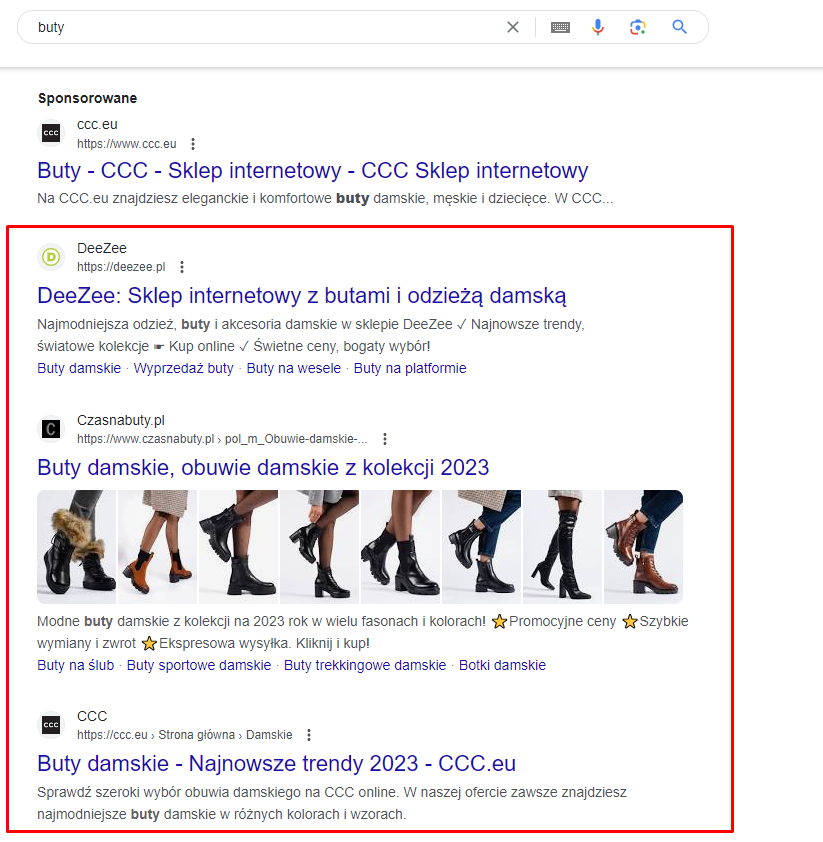823x842 pixels.
Task: Open the 'Buty na ślub' sitelink
Action: click(76, 665)
